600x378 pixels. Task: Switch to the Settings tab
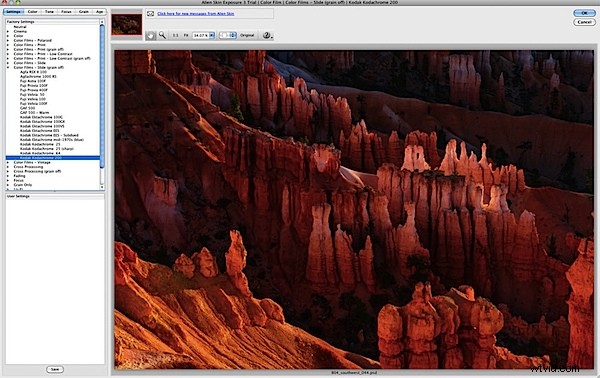(x=13, y=12)
